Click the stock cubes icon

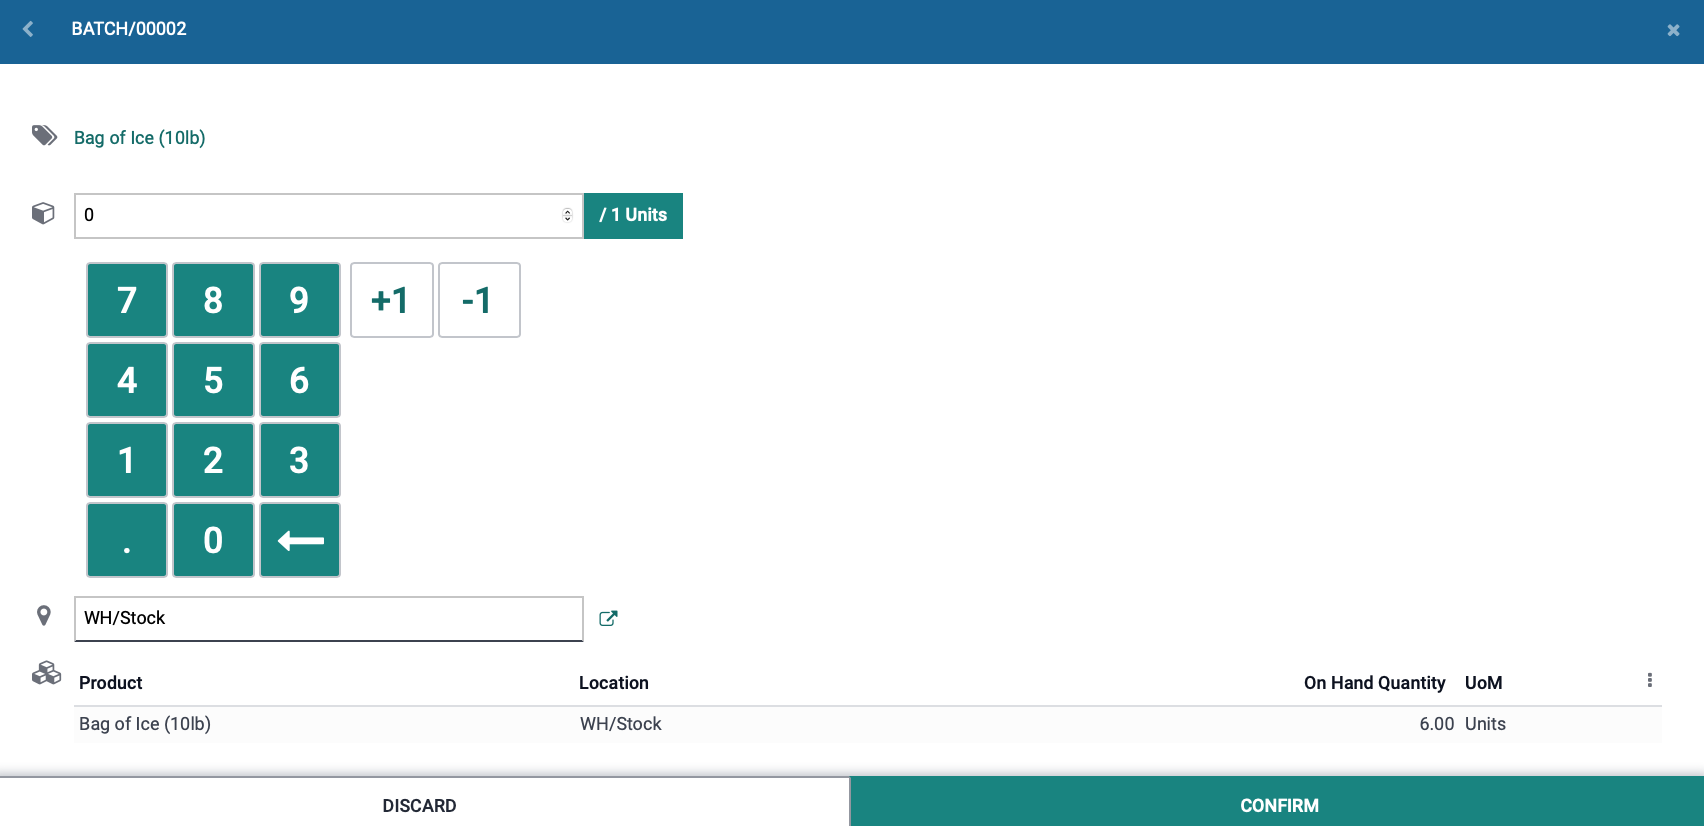[46, 673]
